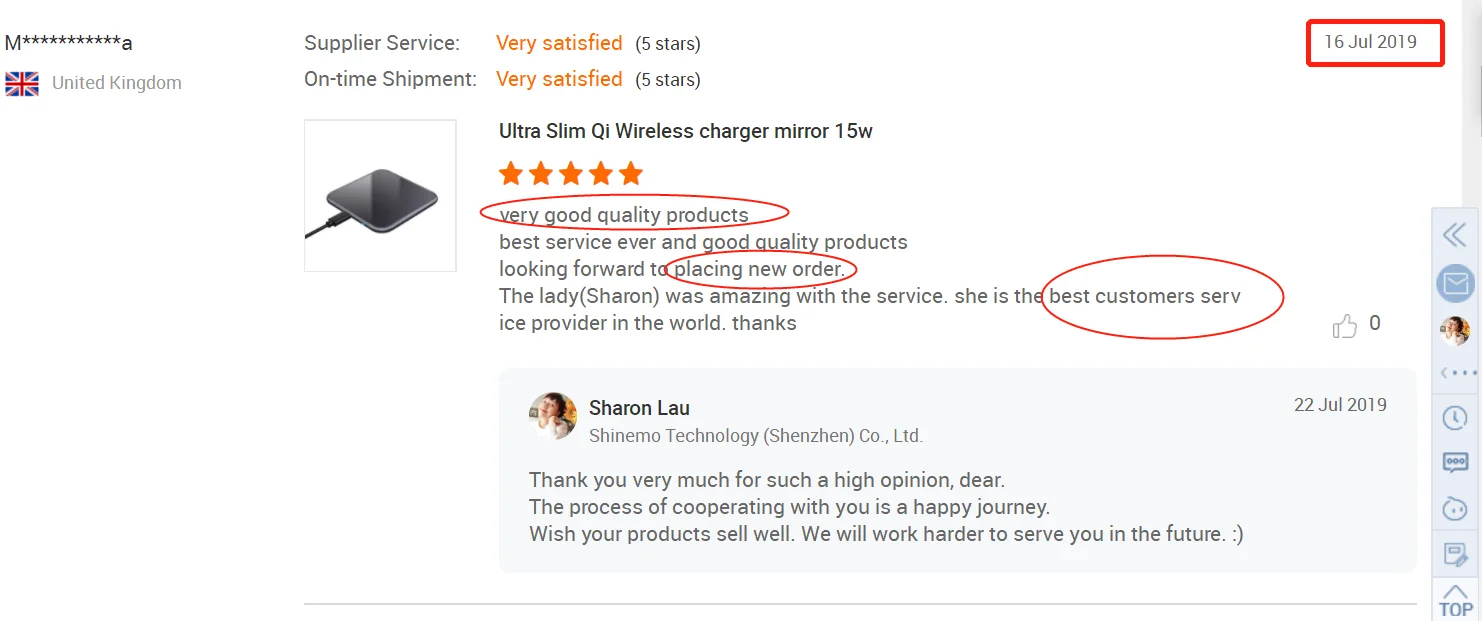Like the review with thumbs-up icon
The width and height of the screenshot is (1482, 621).
pos(1345,325)
